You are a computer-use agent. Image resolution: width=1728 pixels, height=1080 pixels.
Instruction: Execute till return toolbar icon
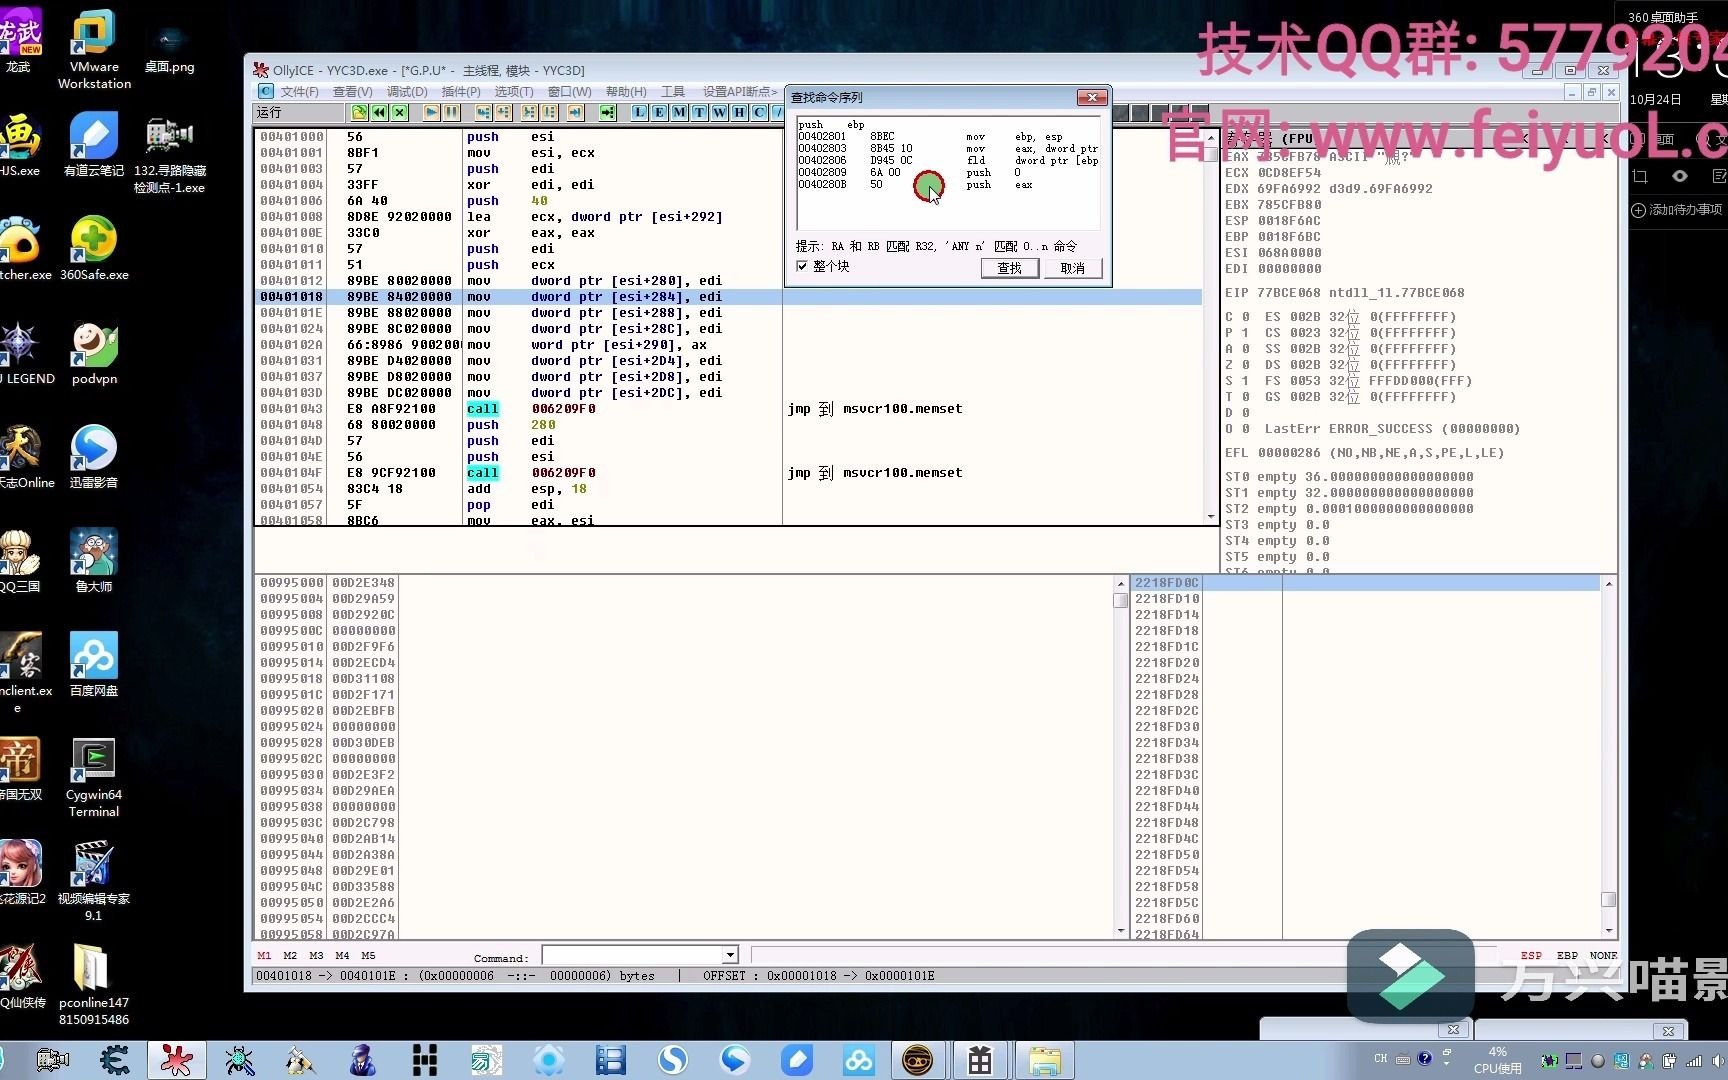coord(575,112)
